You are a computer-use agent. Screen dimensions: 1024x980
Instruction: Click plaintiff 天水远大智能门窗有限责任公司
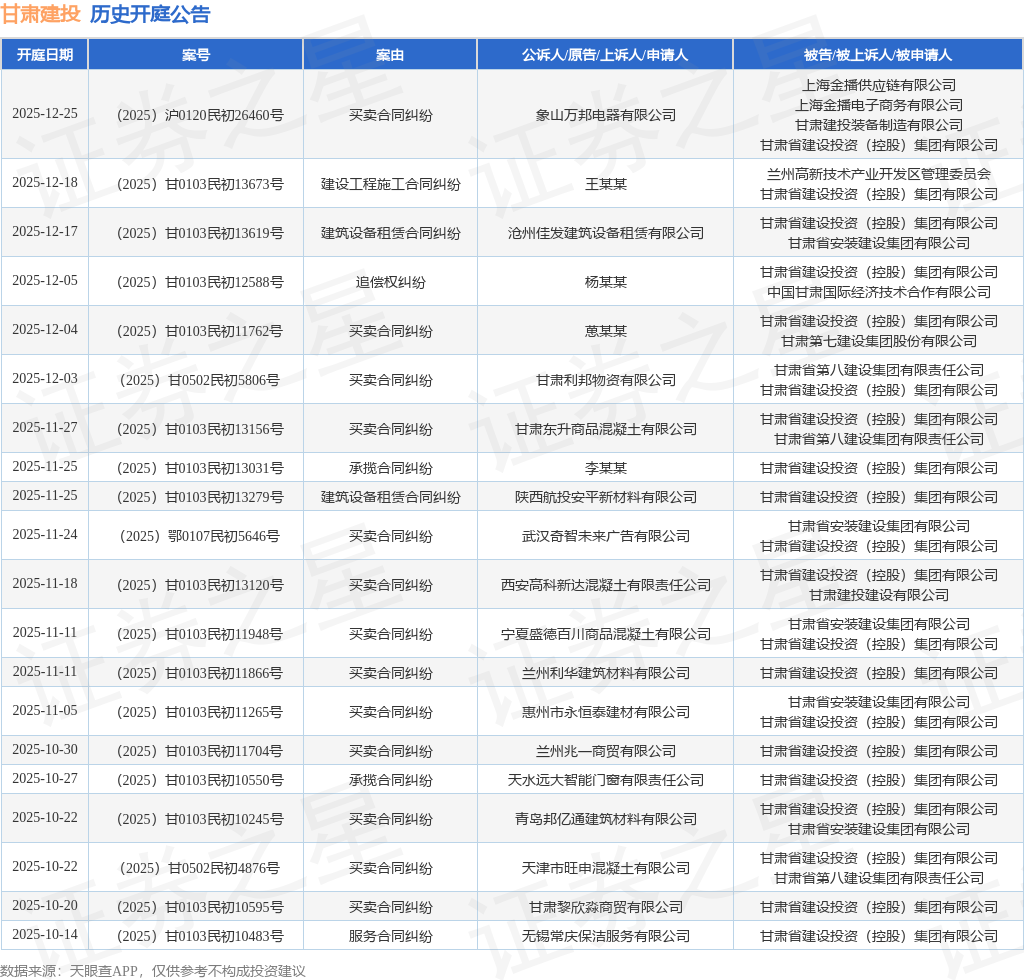pos(605,780)
